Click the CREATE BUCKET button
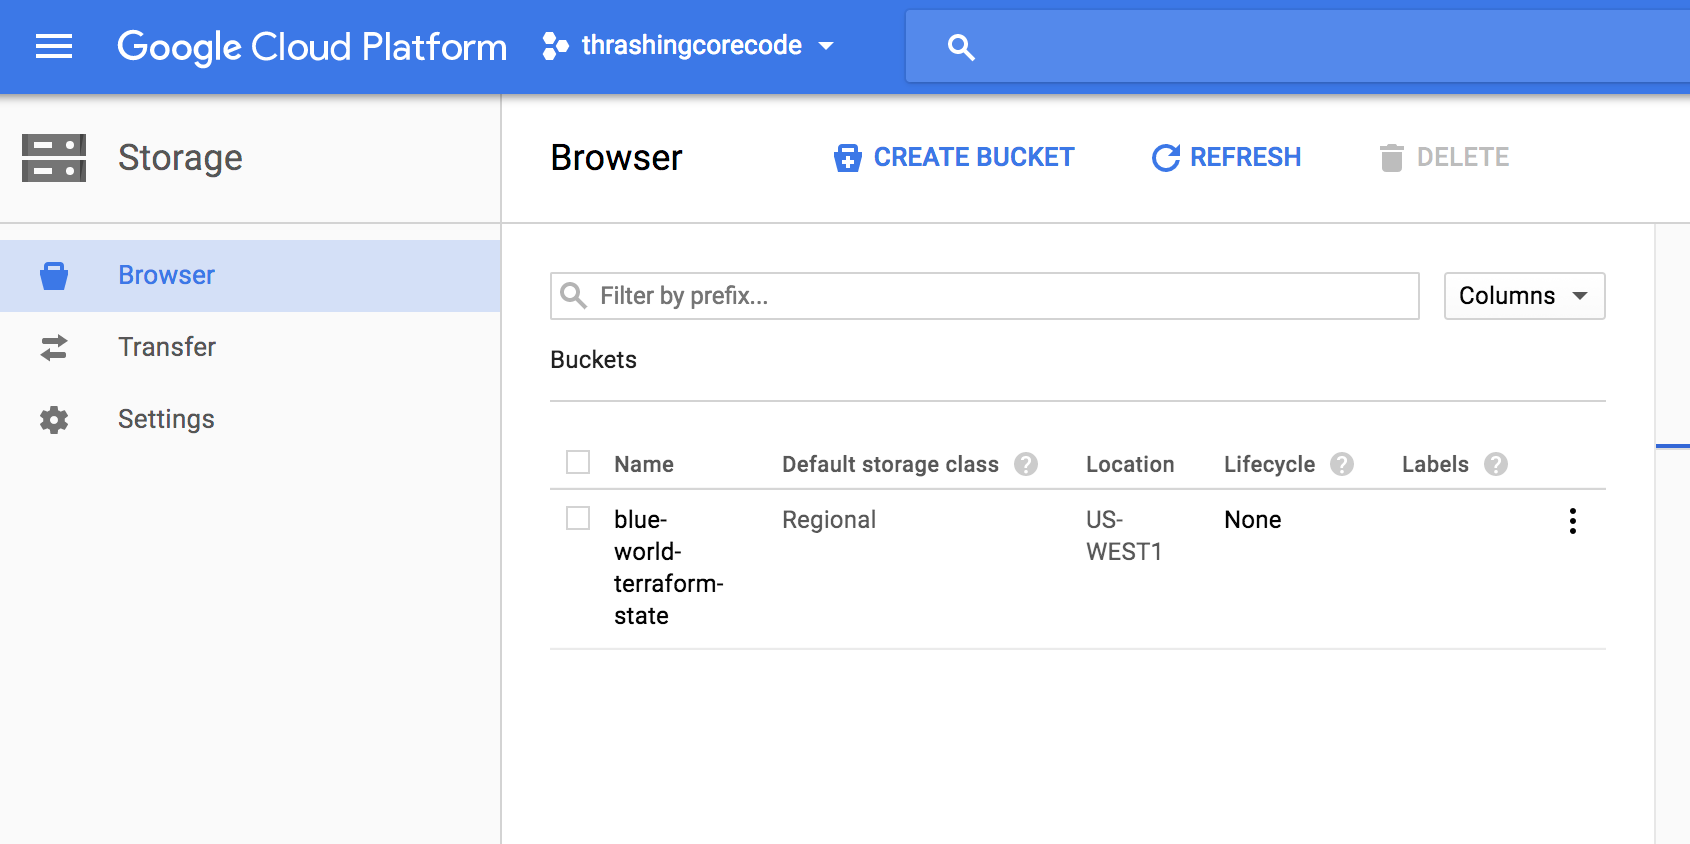This screenshot has width=1690, height=844. pyautogui.click(x=954, y=158)
